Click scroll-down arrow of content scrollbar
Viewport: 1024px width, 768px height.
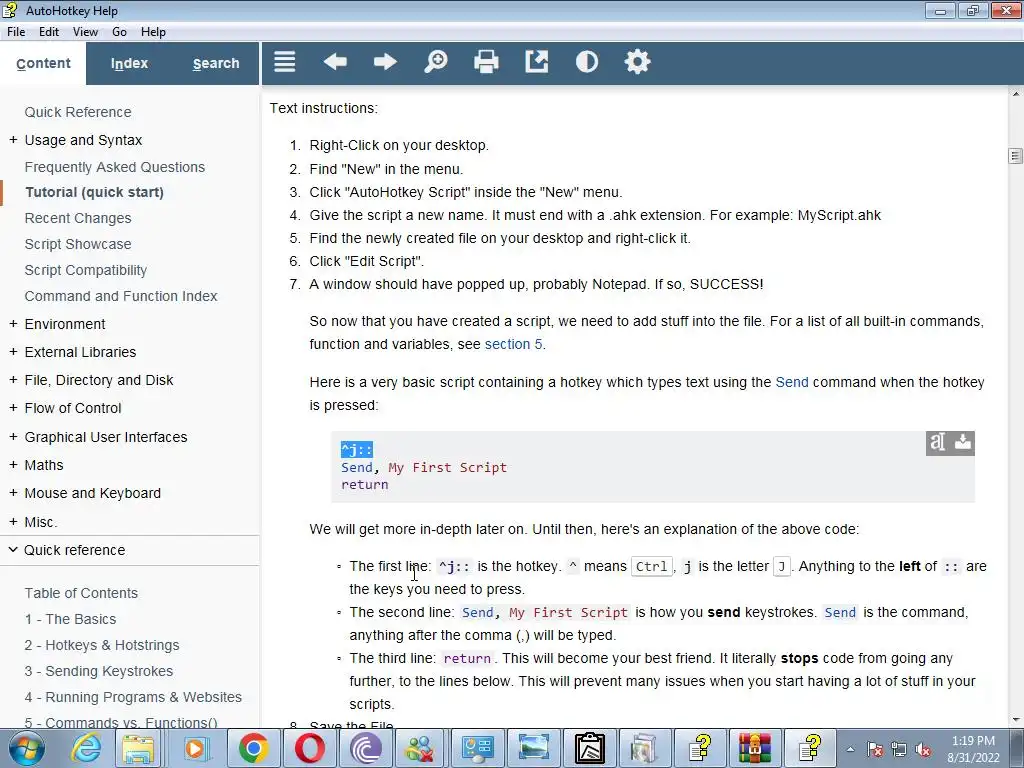(x=1016, y=720)
